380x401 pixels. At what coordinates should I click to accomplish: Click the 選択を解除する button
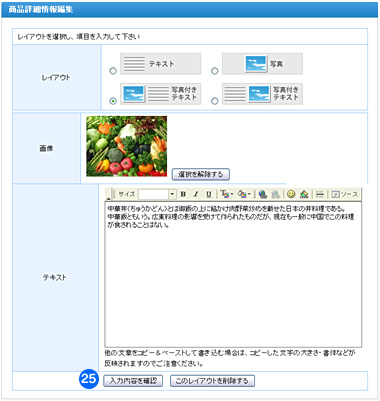(201, 174)
